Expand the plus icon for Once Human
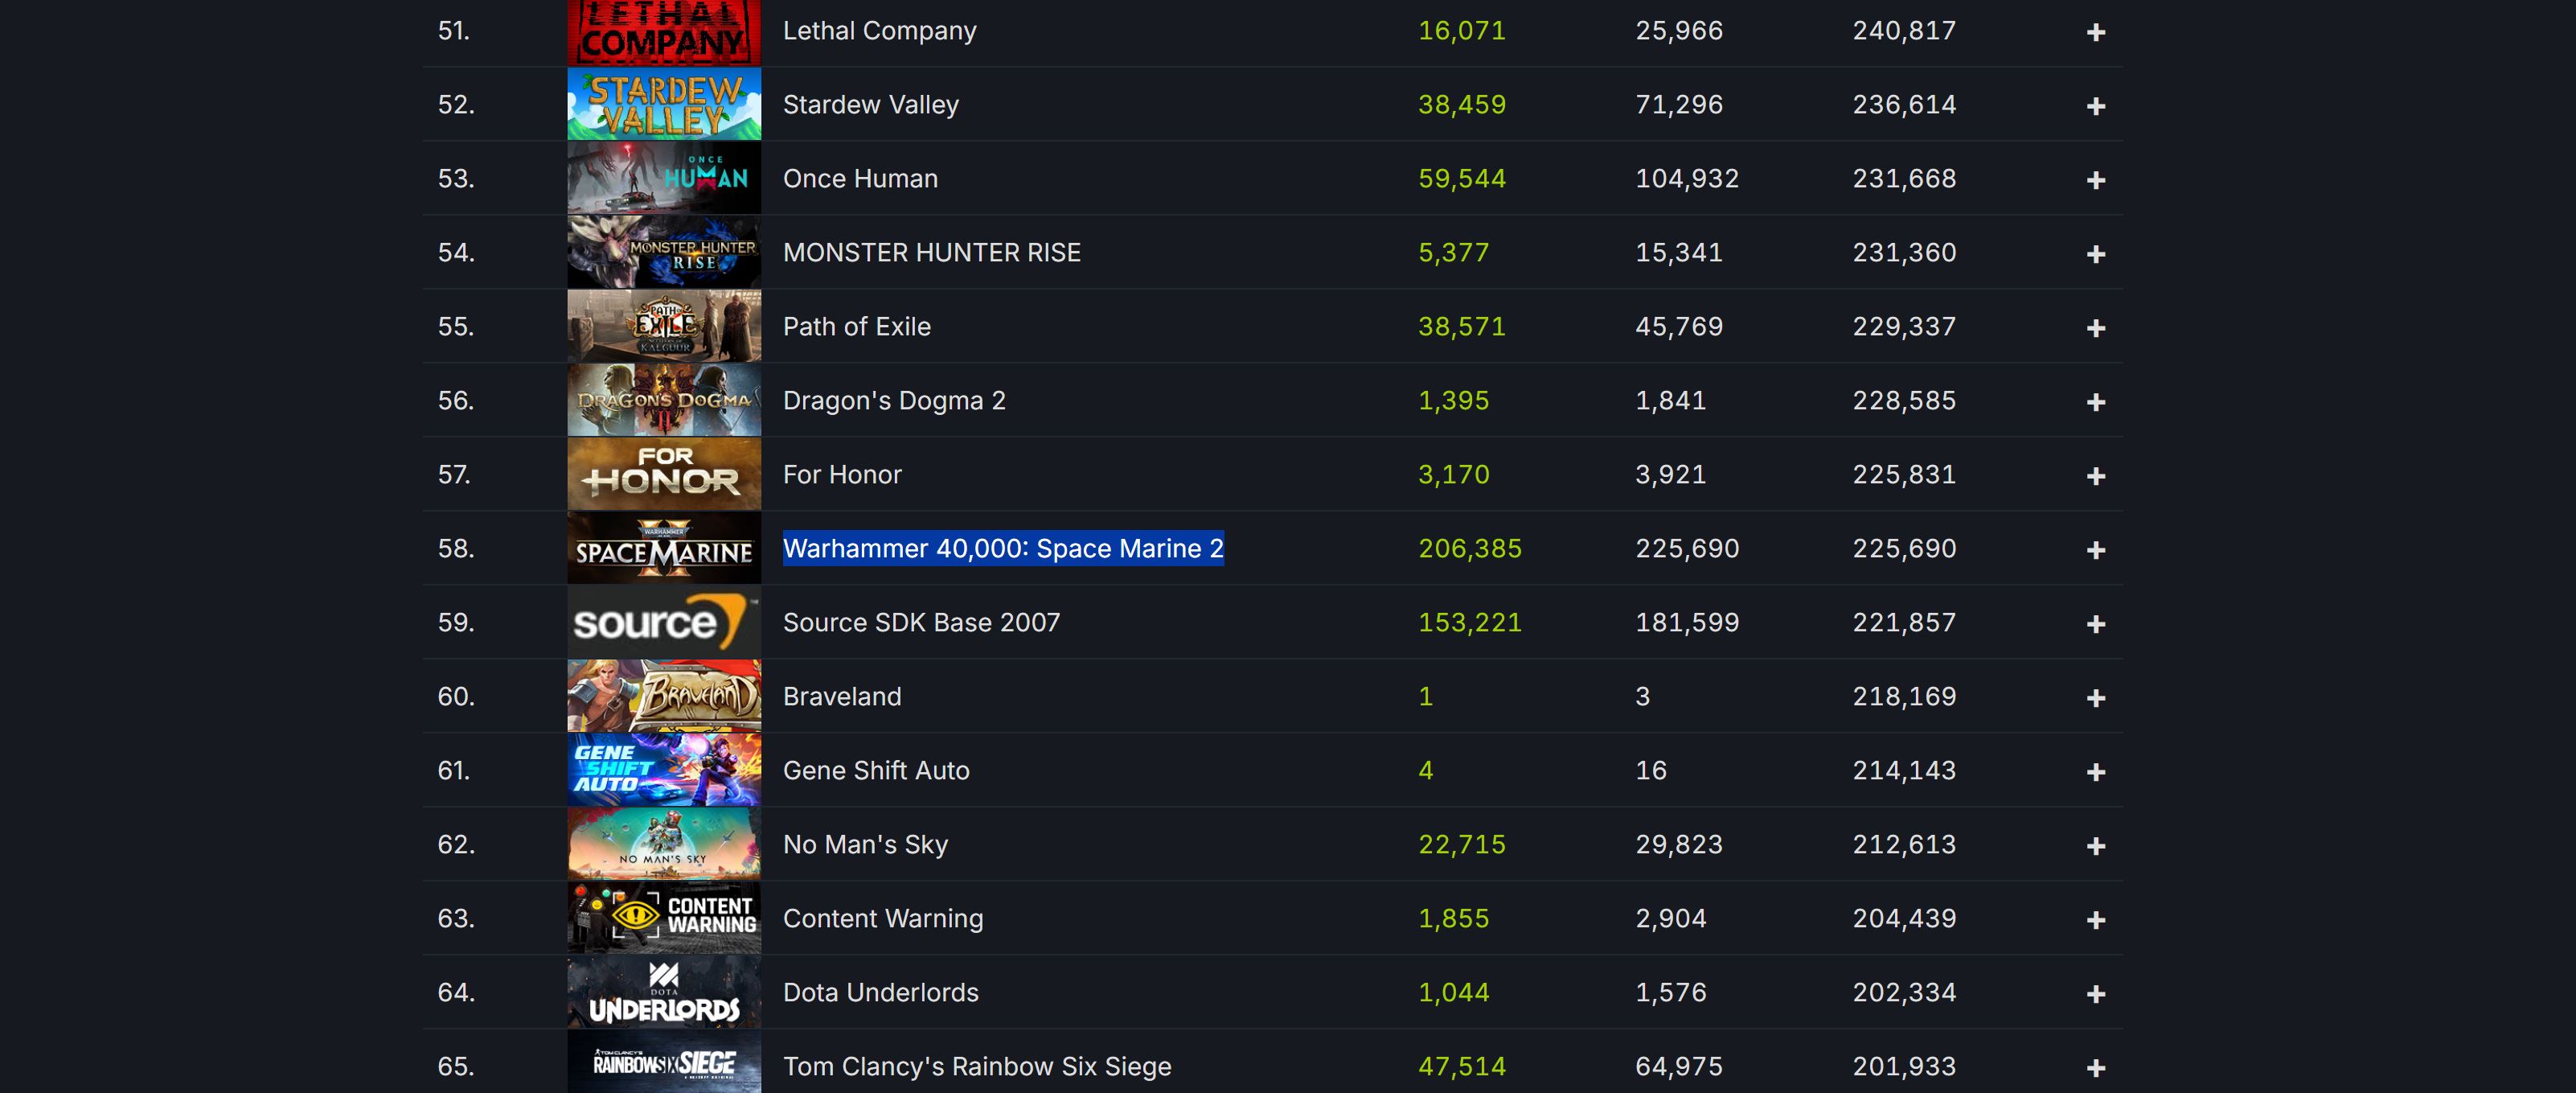This screenshot has height=1093, width=2576. pyautogui.click(x=2096, y=180)
